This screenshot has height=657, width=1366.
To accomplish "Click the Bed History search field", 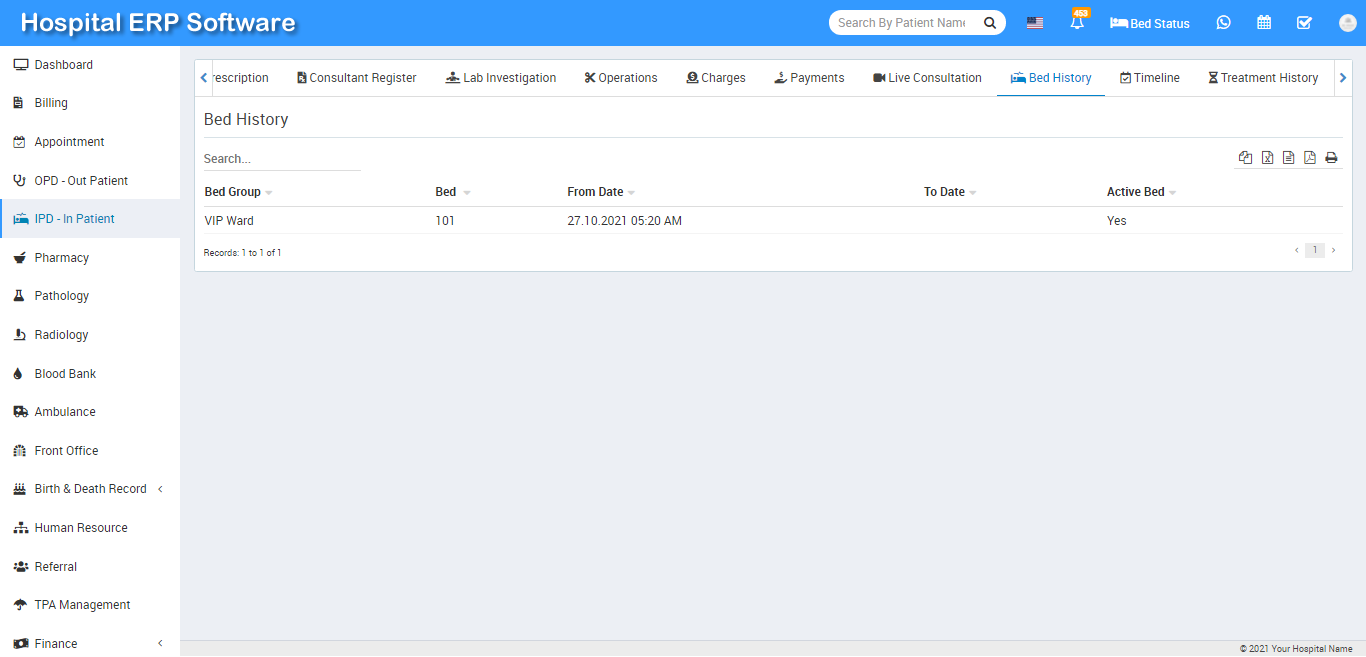I will (x=281, y=159).
